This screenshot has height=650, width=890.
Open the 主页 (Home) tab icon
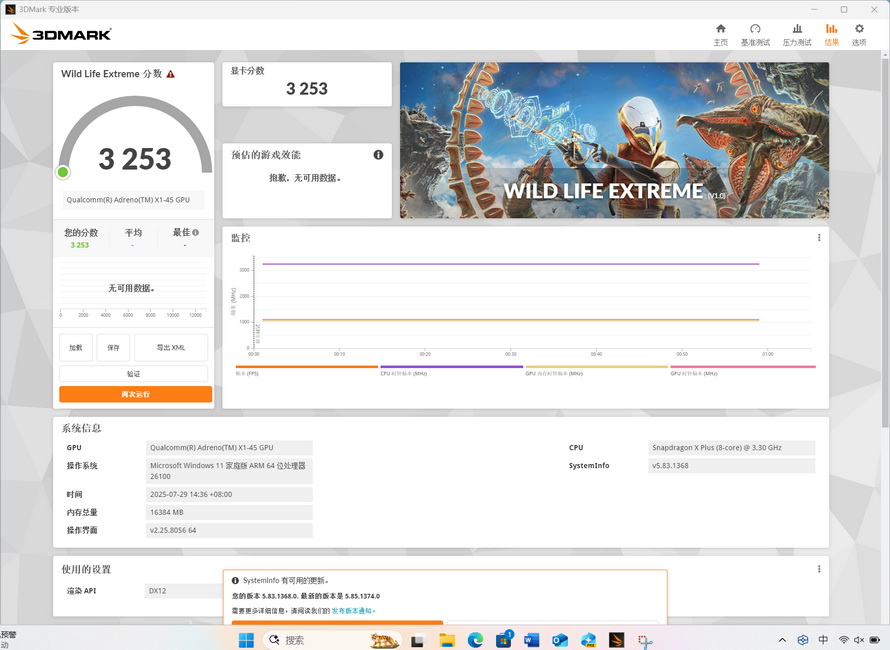pyautogui.click(x=720, y=34)
